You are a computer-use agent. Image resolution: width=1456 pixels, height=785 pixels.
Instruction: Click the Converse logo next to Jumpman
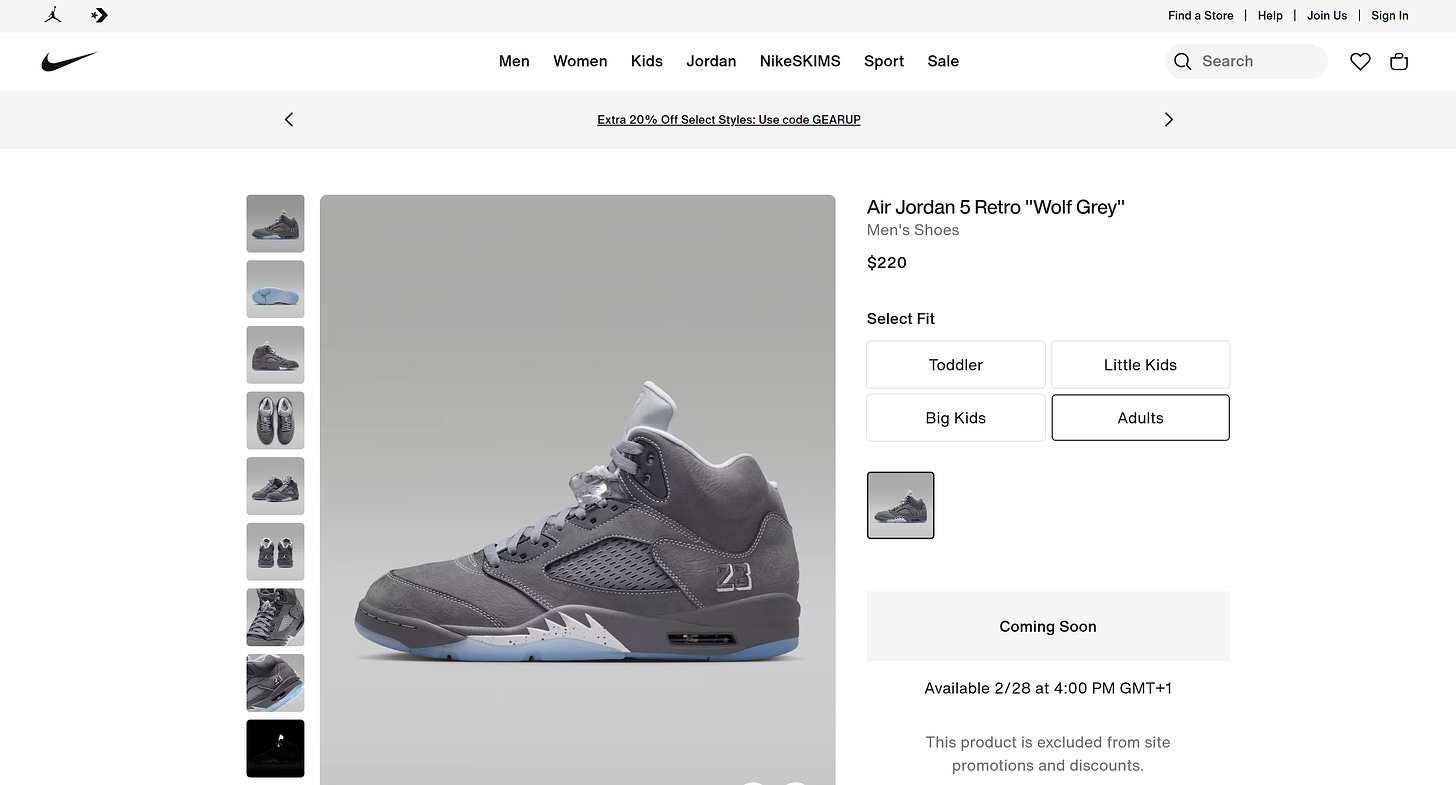98,15
